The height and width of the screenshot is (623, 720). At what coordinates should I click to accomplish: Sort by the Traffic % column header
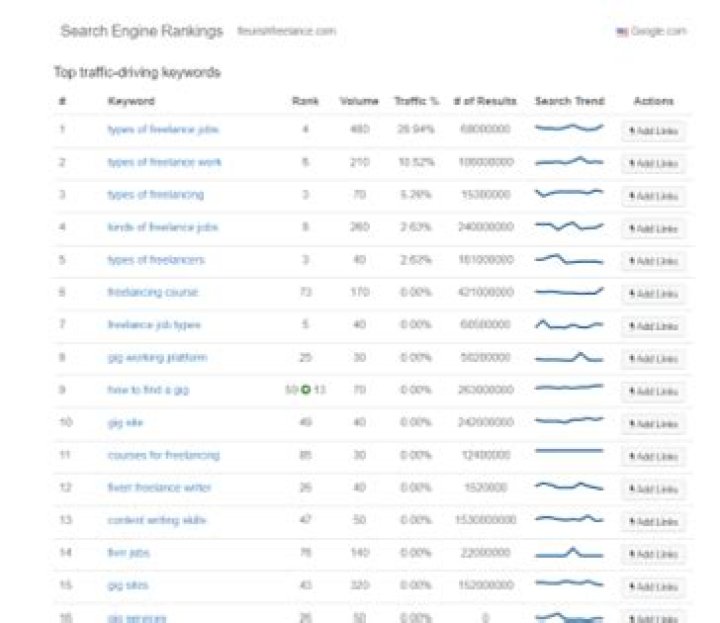415,101
